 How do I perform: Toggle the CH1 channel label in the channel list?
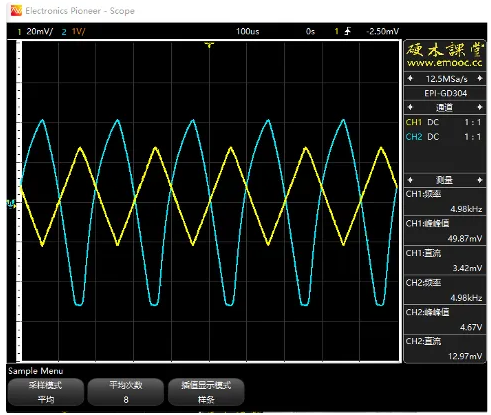[x=414, y=122]
